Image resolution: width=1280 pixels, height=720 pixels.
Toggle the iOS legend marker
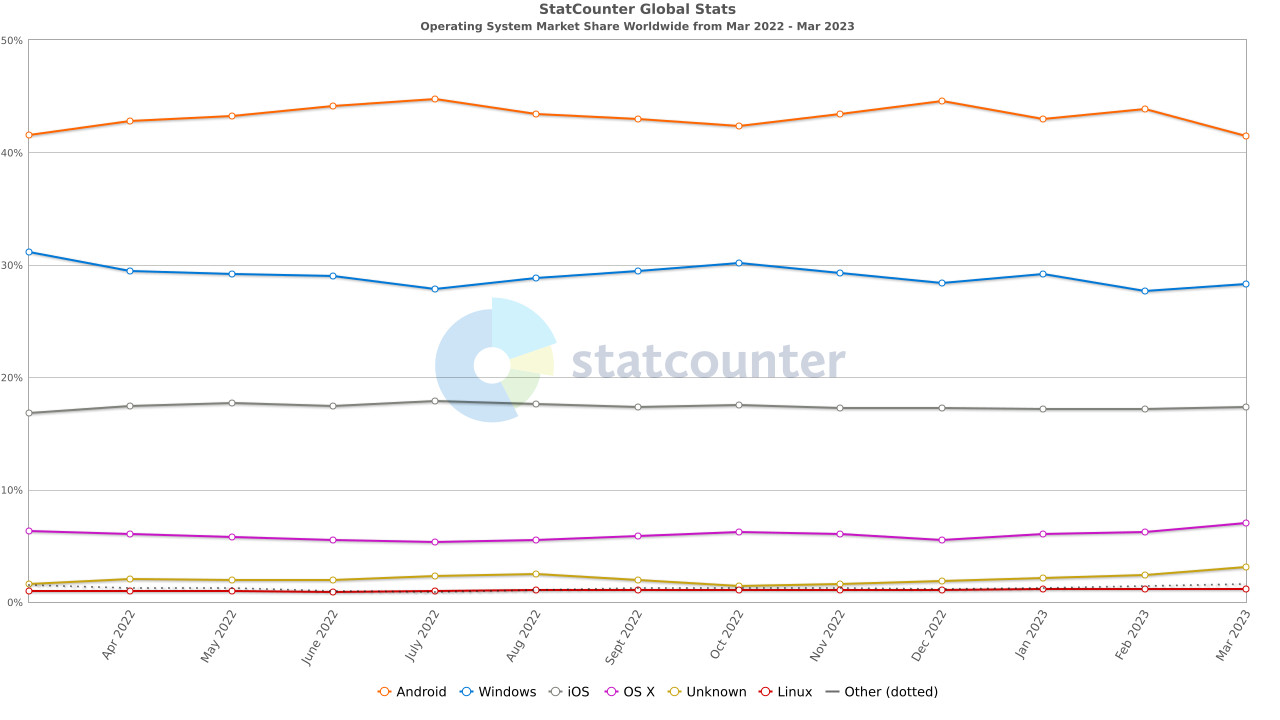coord(555,692)
